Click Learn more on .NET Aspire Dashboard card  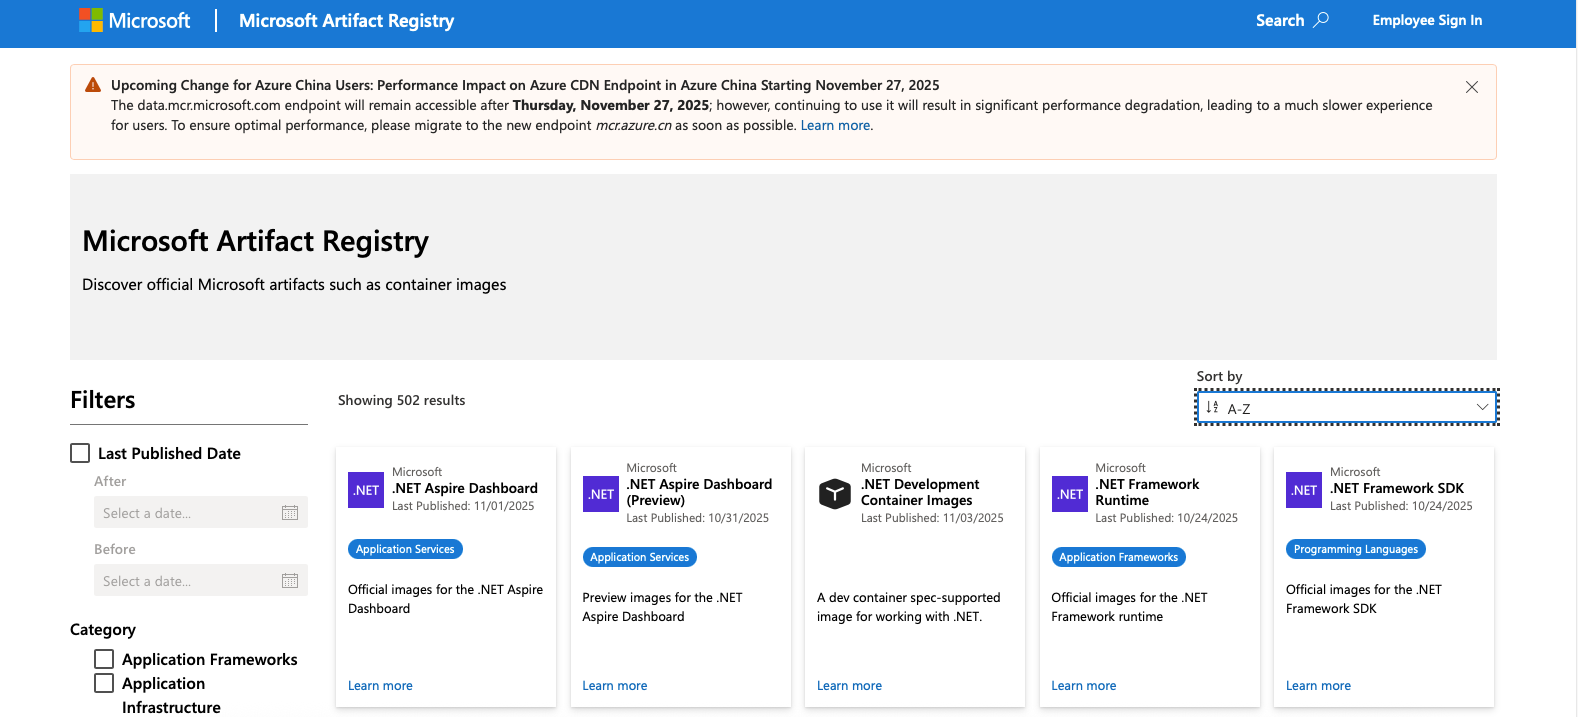[380, 686]
